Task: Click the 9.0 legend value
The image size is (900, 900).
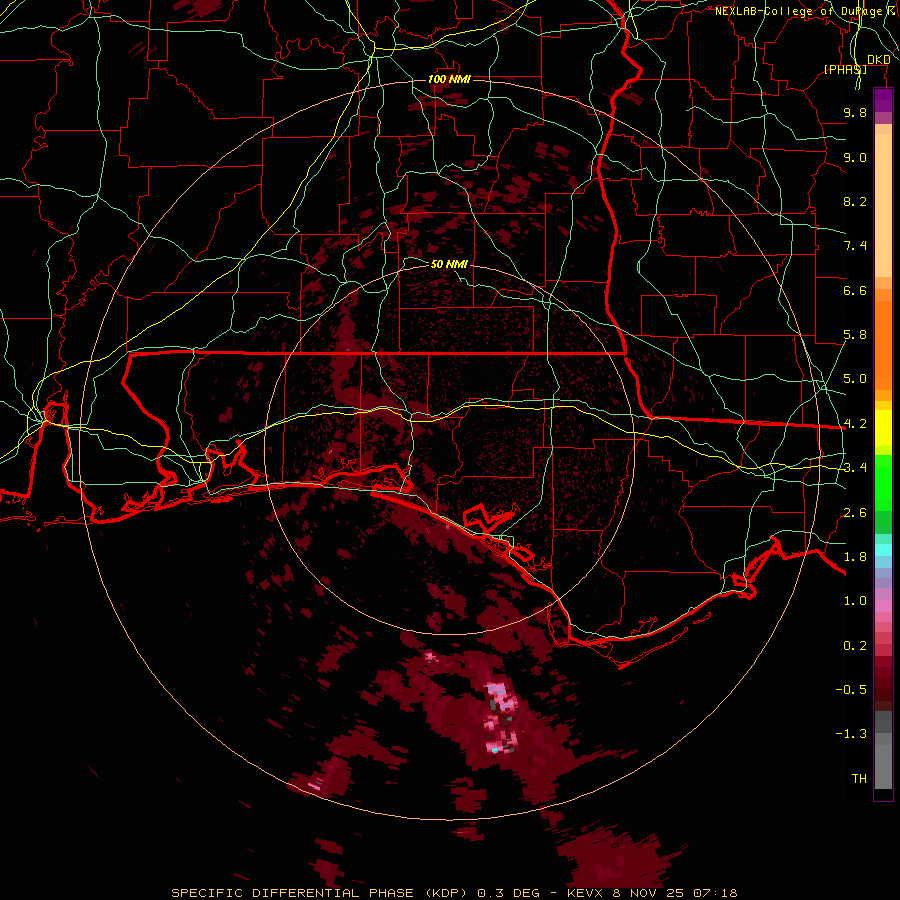Action: (x=855, y=157)
